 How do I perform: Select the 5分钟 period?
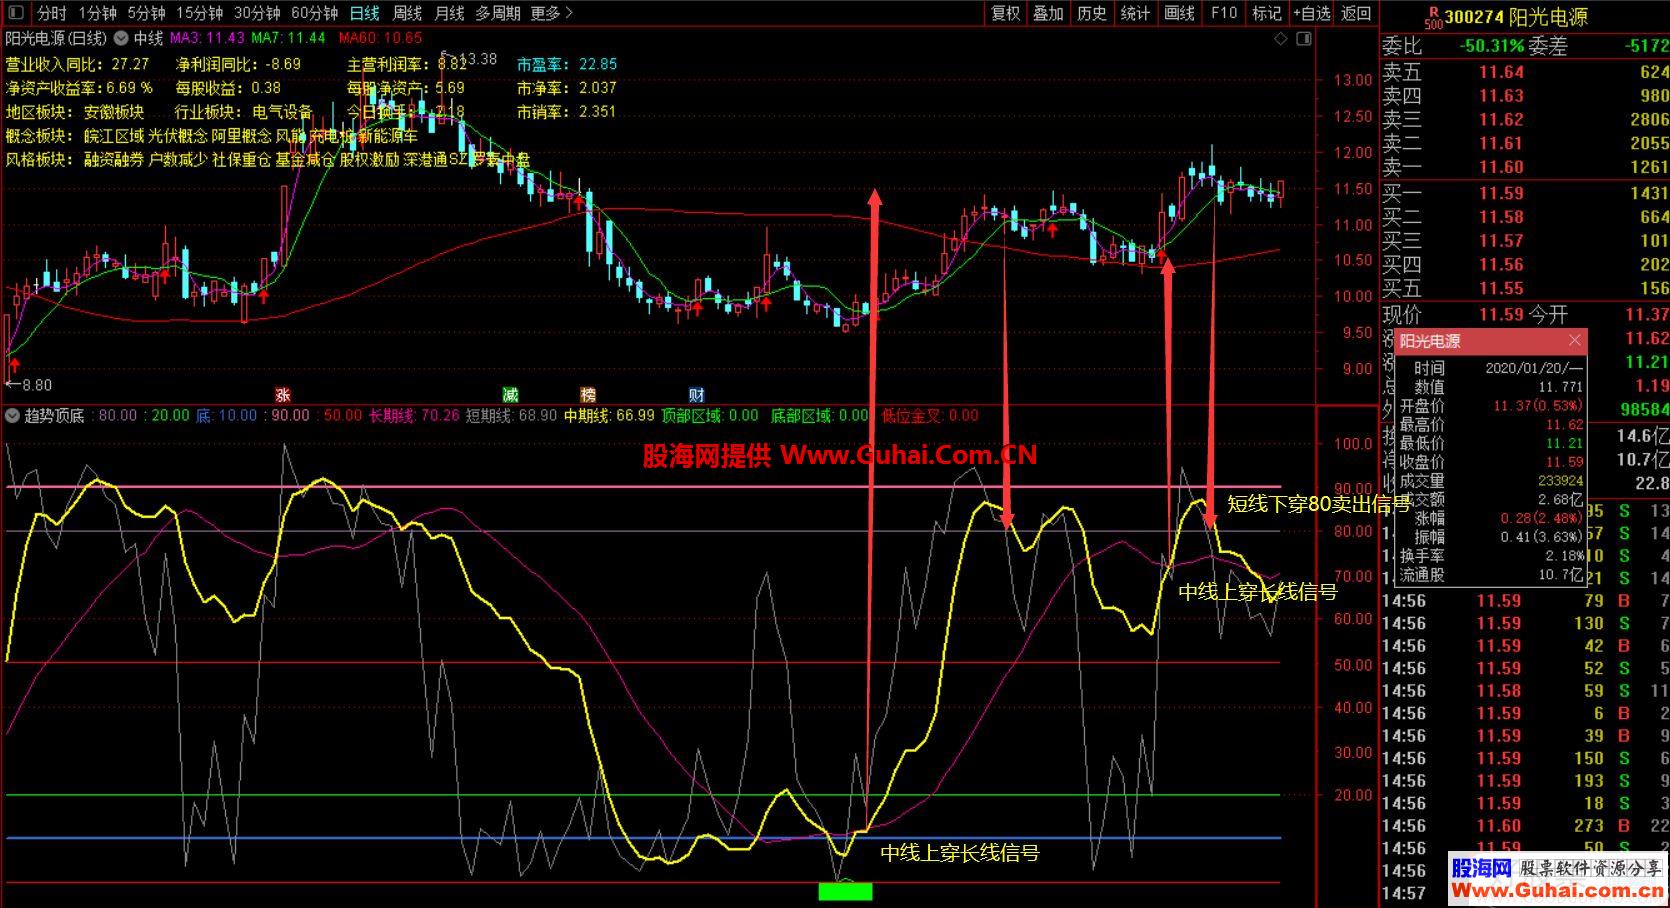pos(146,13)
